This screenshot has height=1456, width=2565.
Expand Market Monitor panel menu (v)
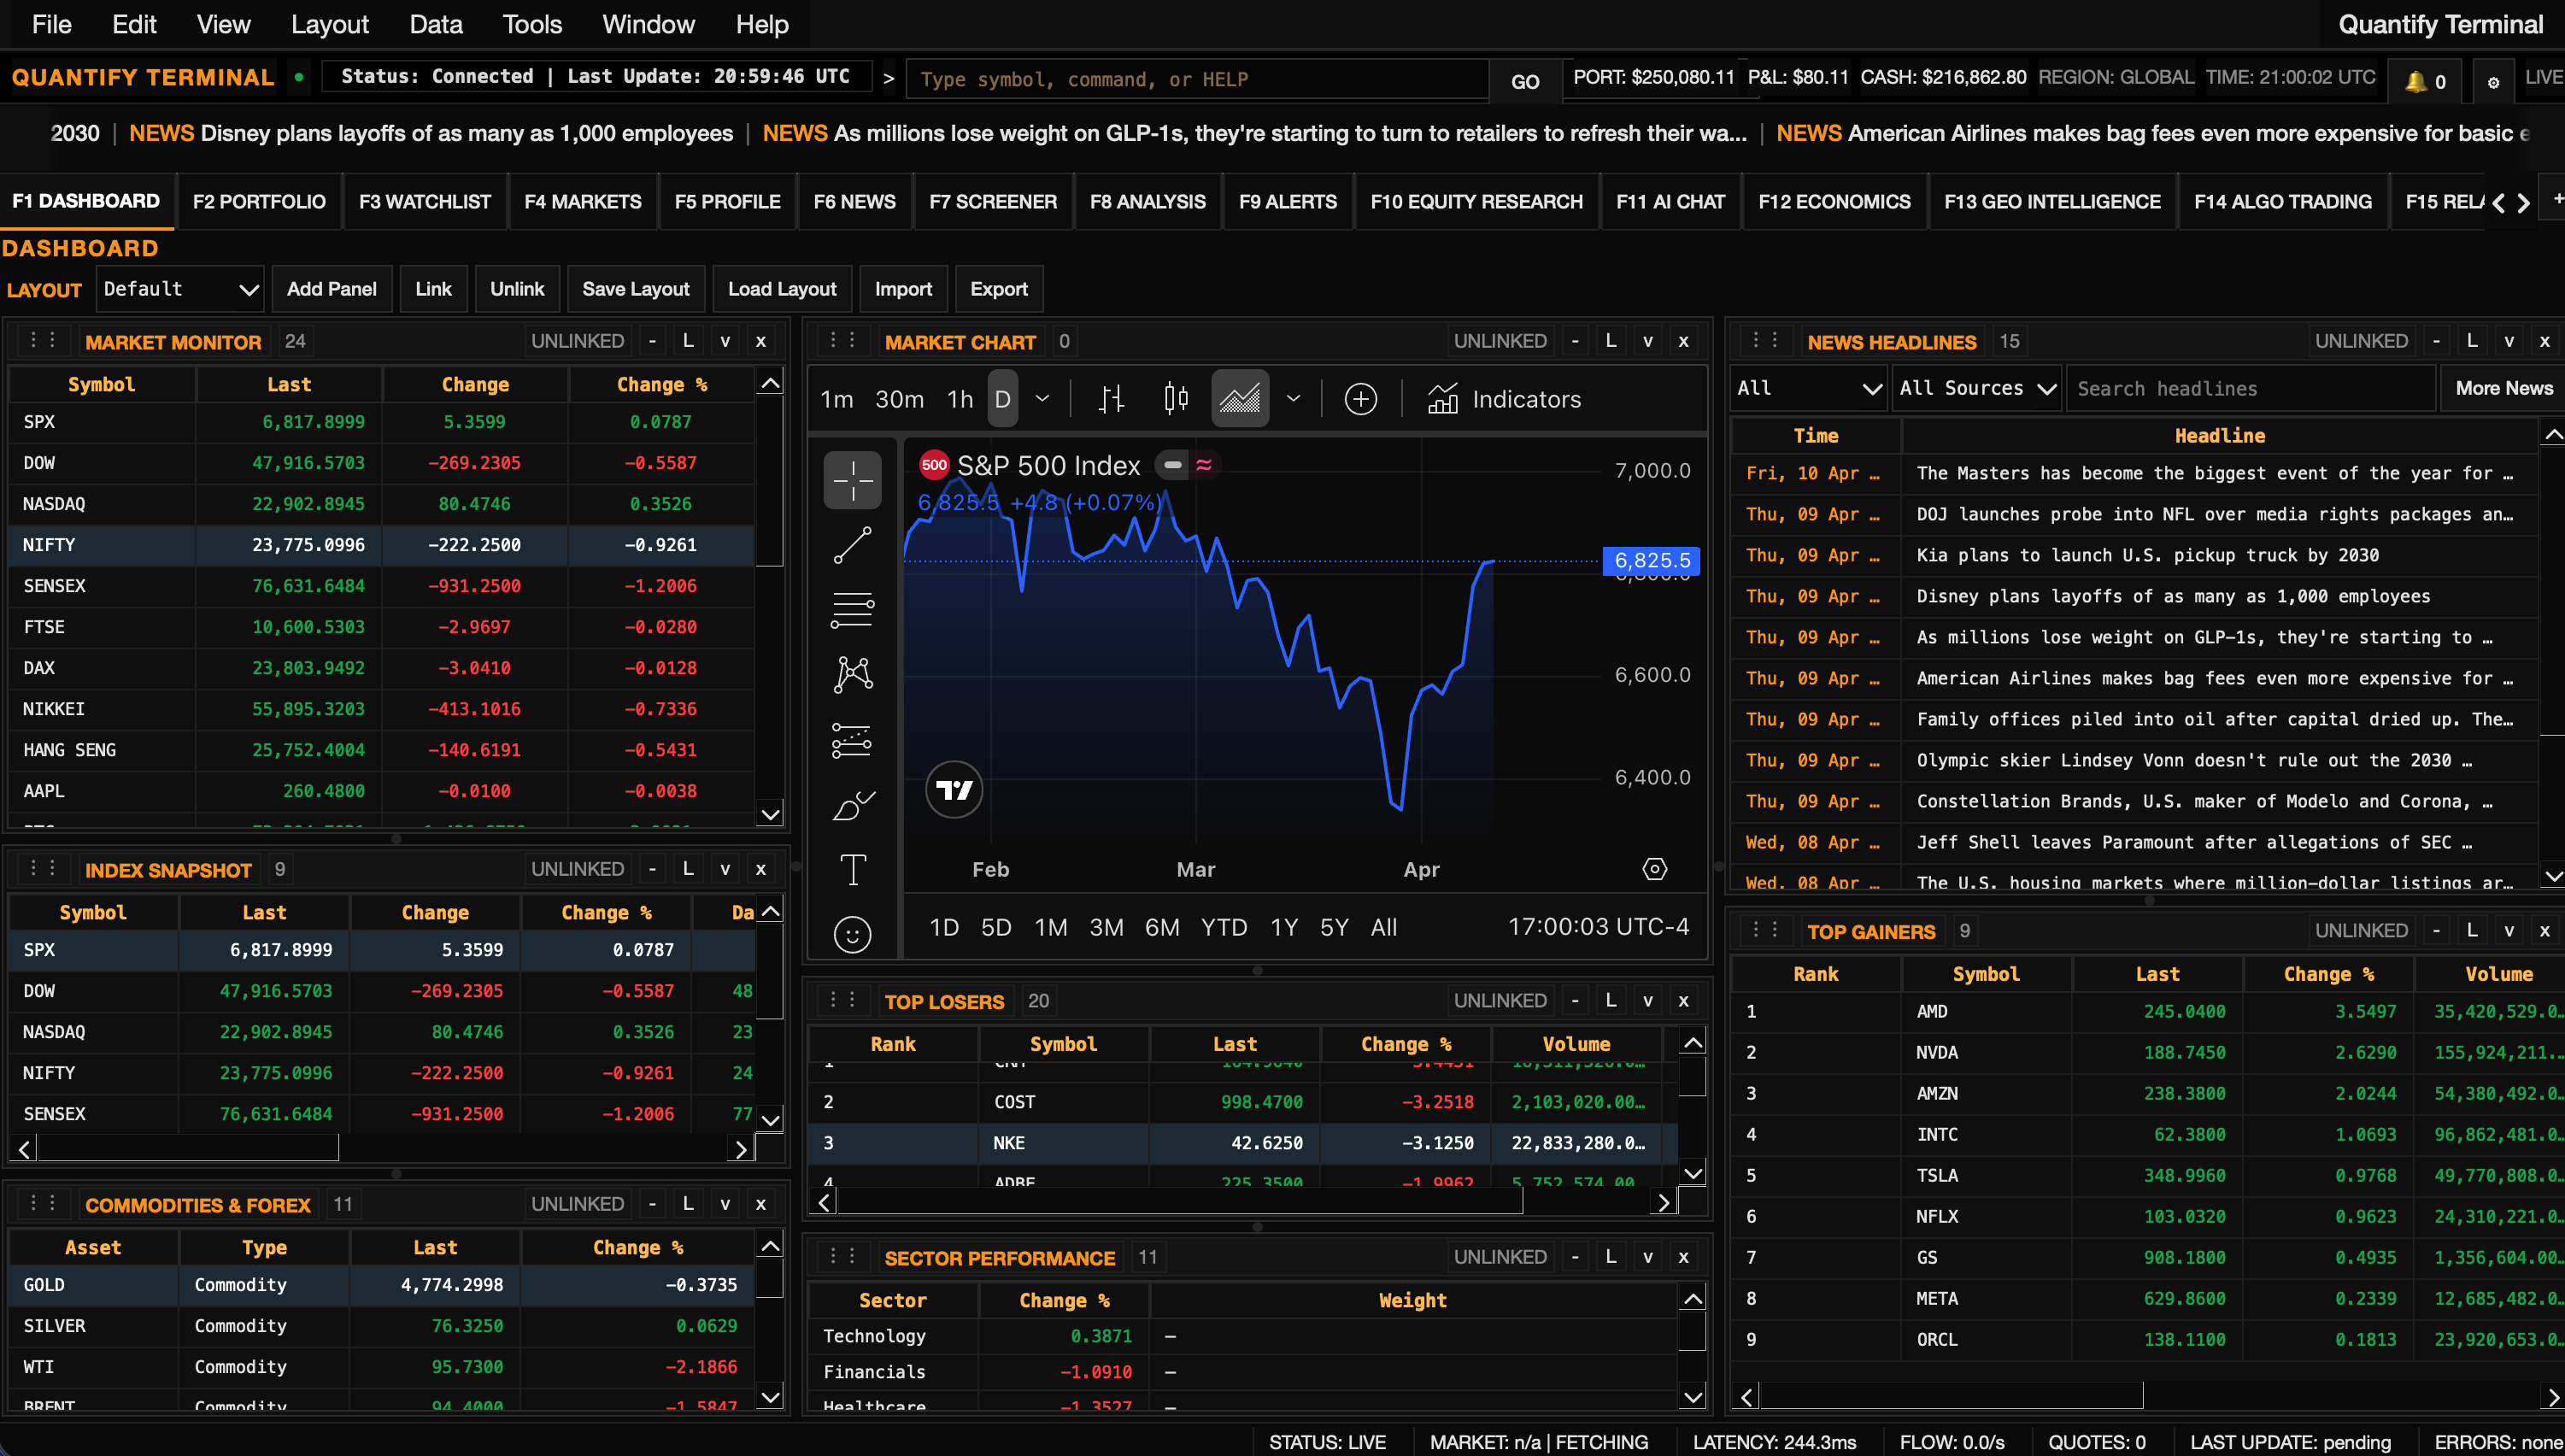[725, 341]
